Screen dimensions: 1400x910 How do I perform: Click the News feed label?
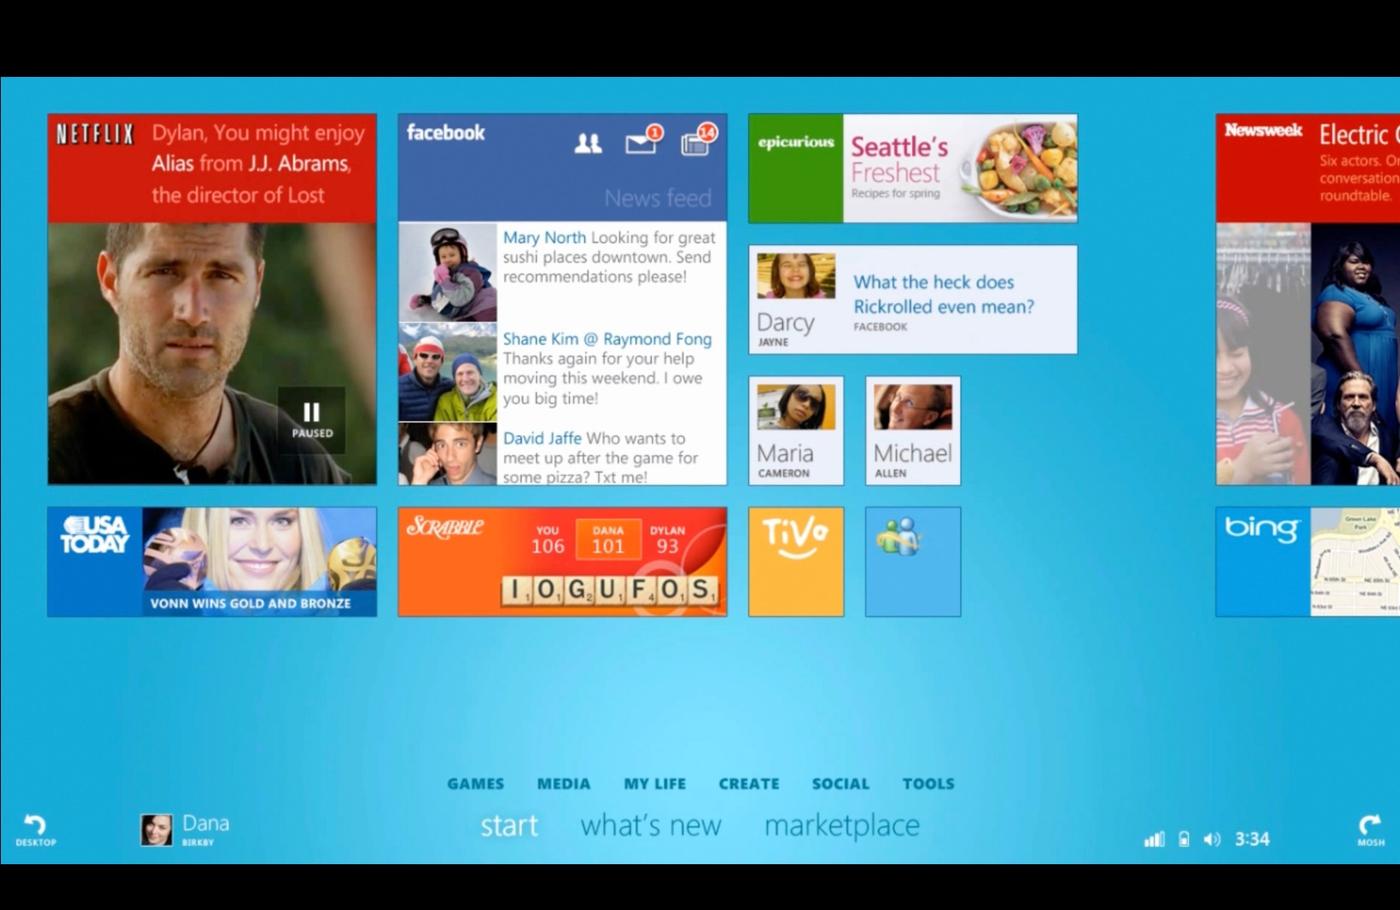click(x=658, y=198)
